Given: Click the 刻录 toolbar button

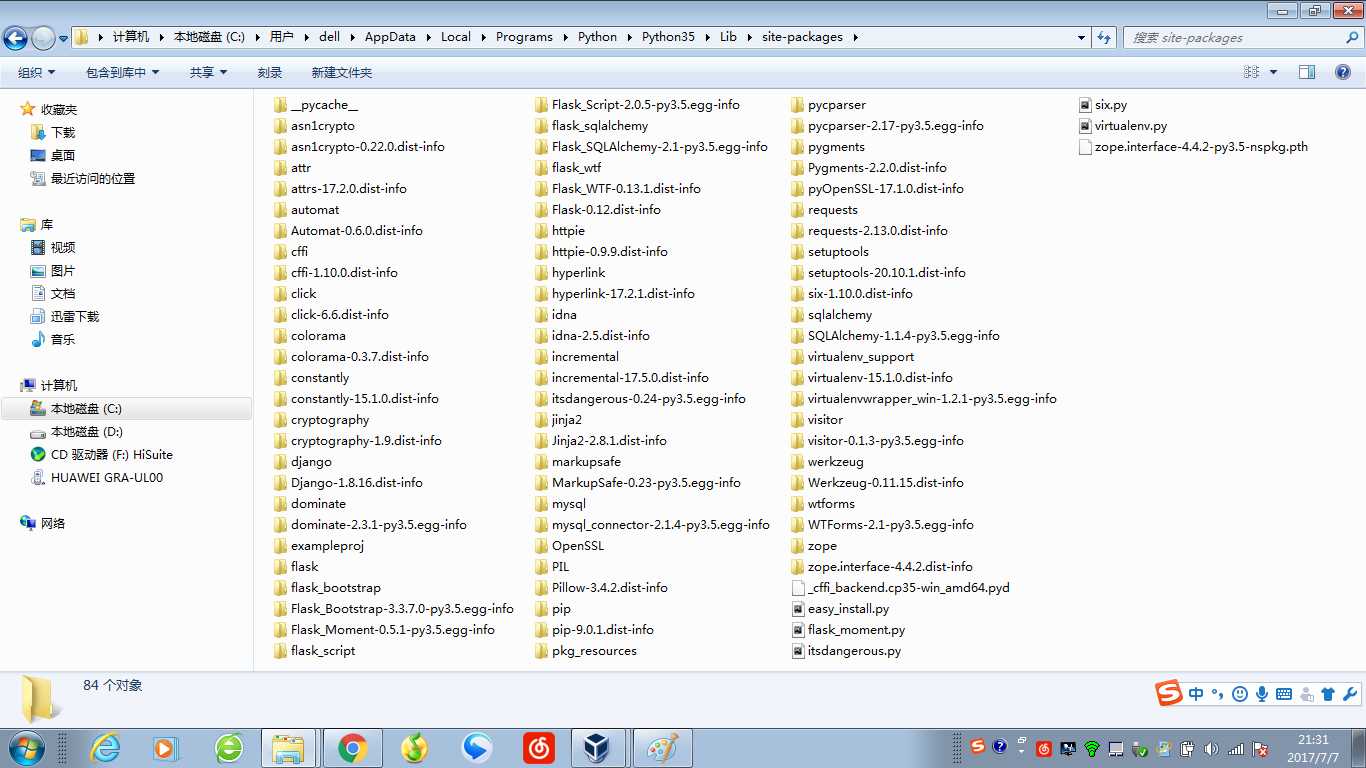Looking at the screenshot, I should pos(270,72).
